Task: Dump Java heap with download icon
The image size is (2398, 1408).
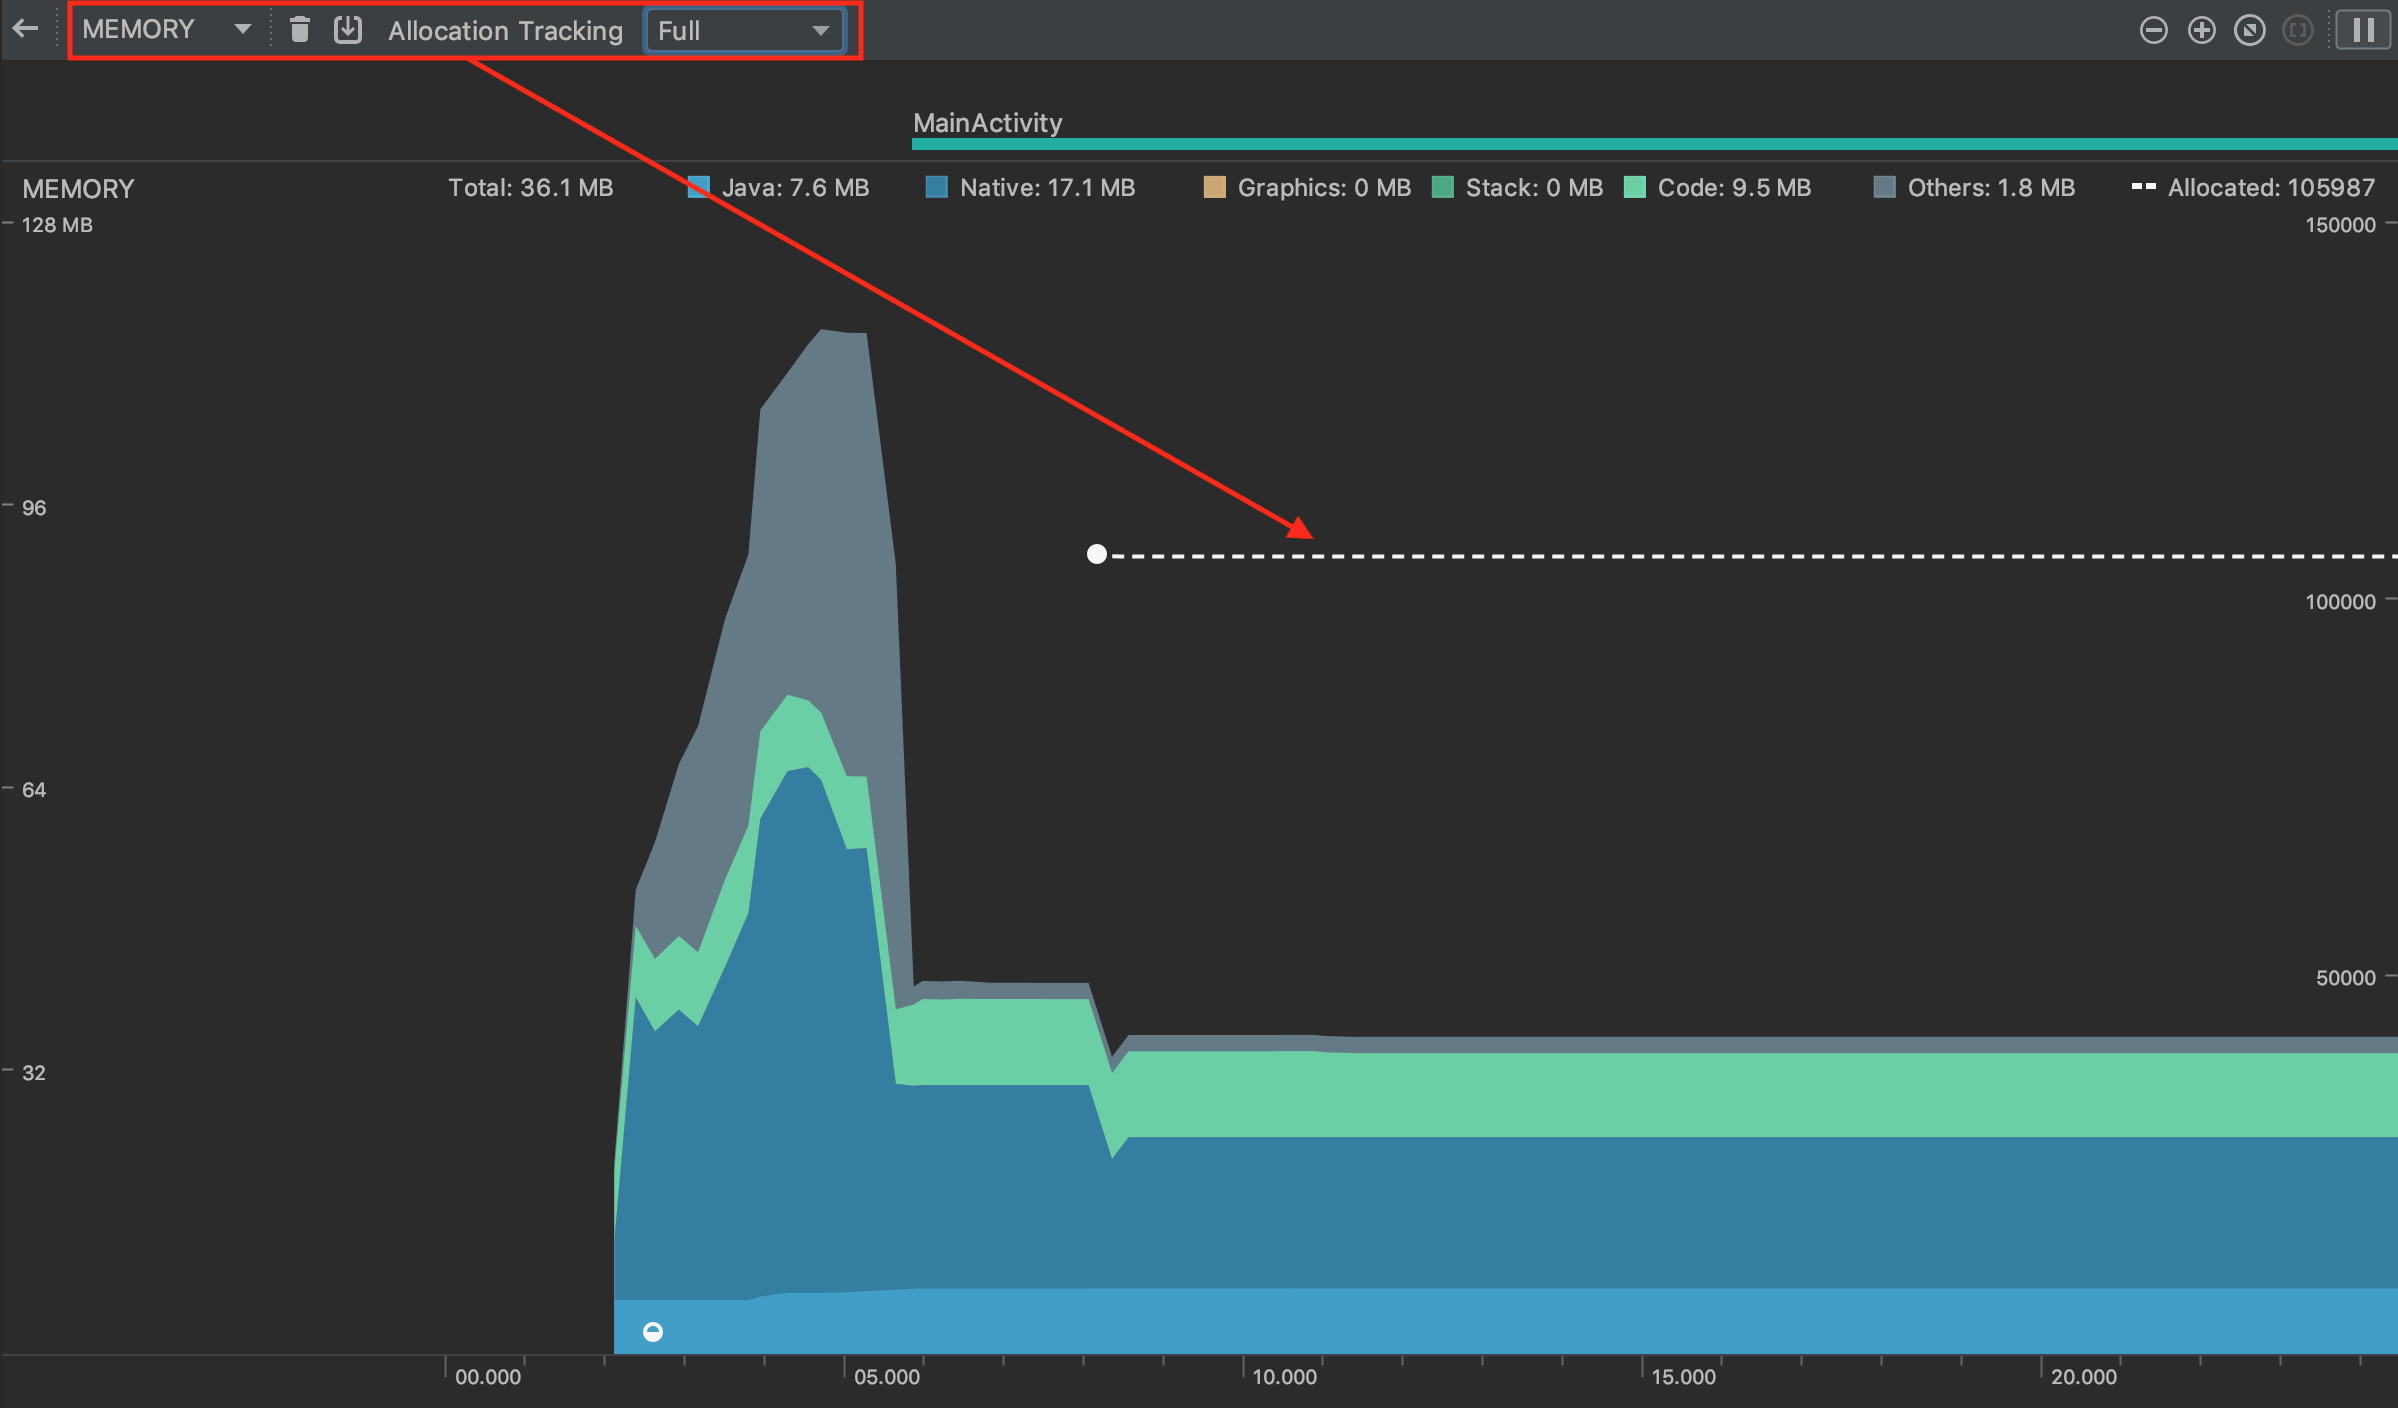Action: tap(347, 29)
